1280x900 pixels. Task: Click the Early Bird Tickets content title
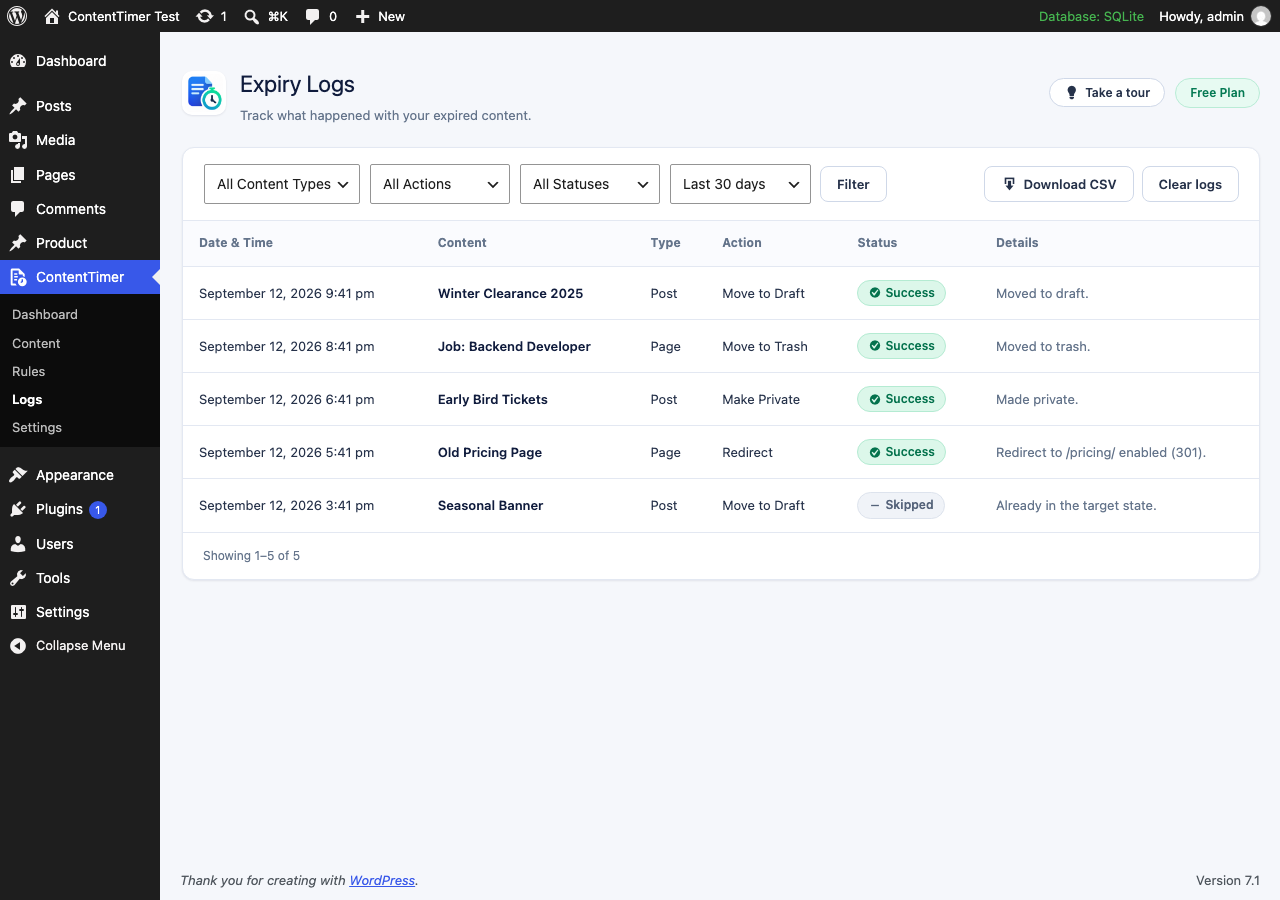(493, 399)
